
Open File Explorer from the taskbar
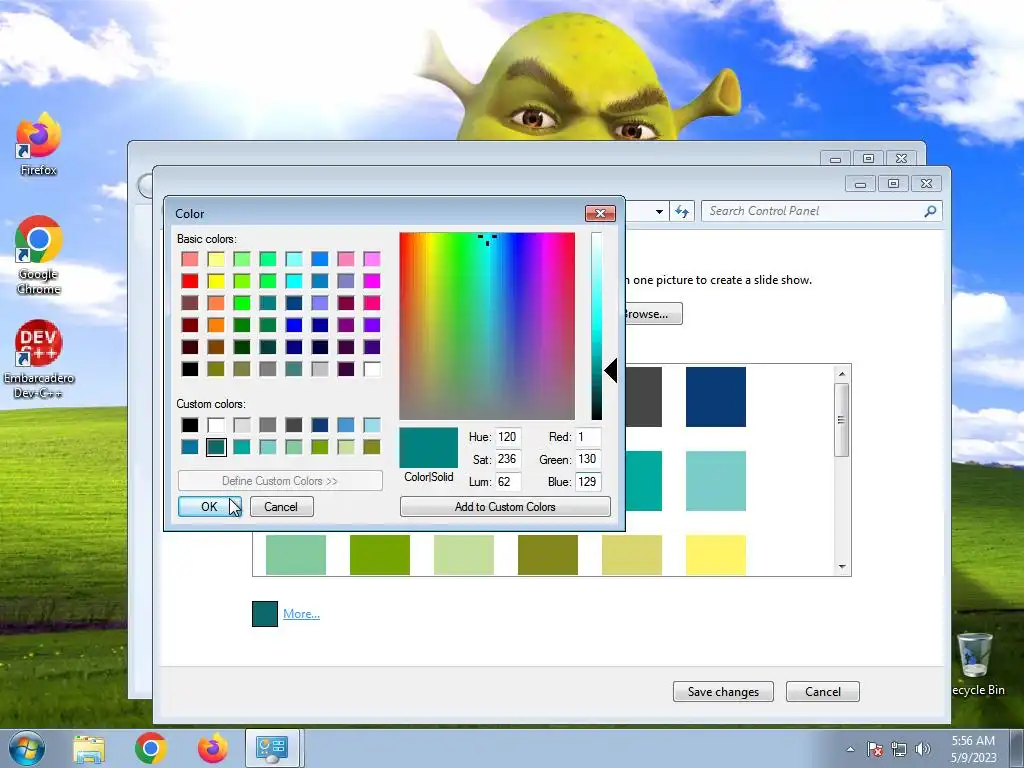pos(89,749)
